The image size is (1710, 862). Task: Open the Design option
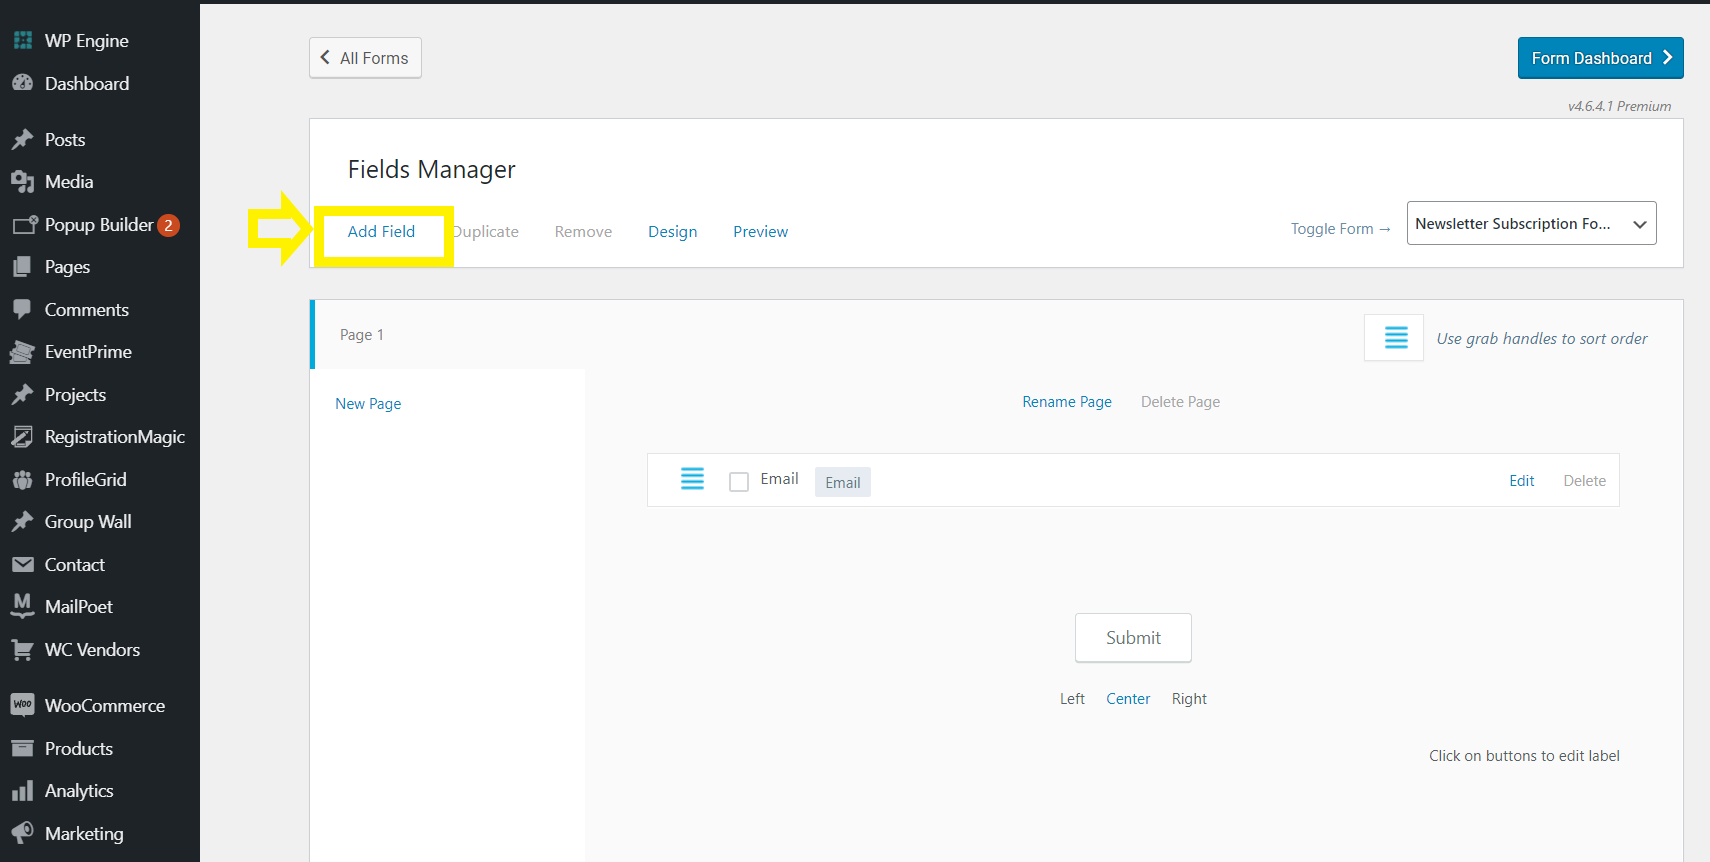pyautogui.click(x=672, y=232)
